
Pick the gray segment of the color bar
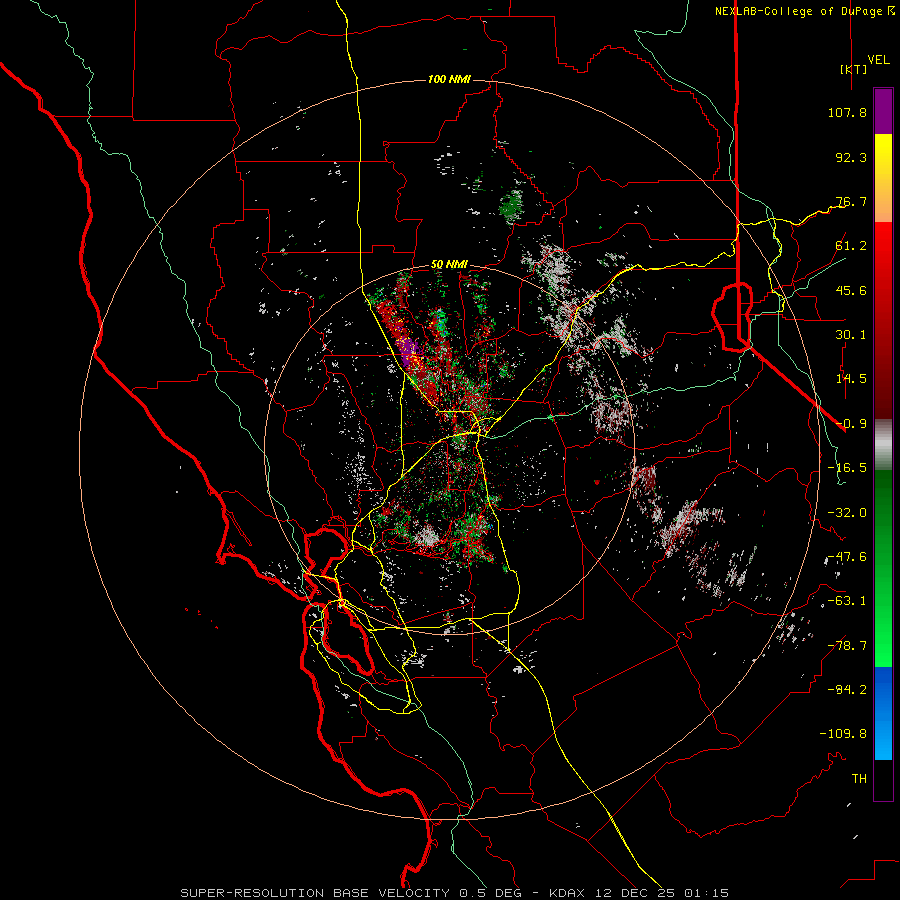[x=883, y=445]
